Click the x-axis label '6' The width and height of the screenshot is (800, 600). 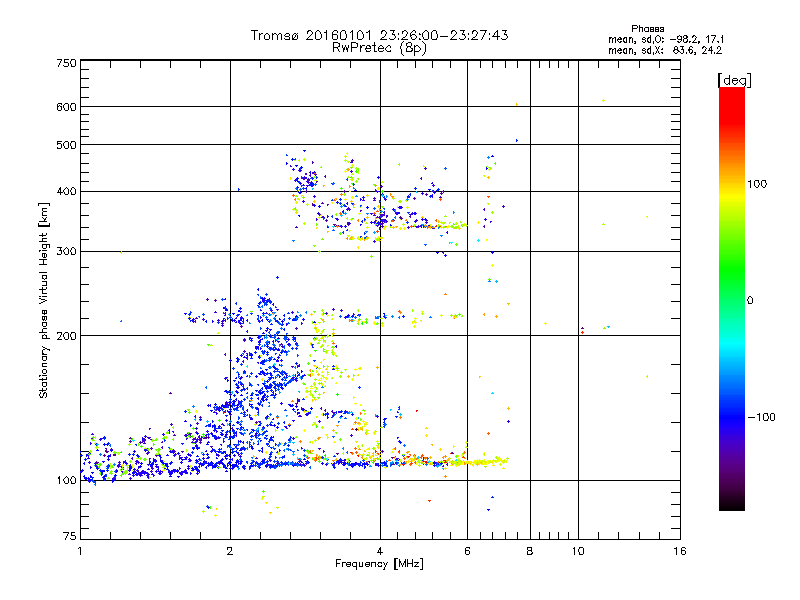(467, 551)
